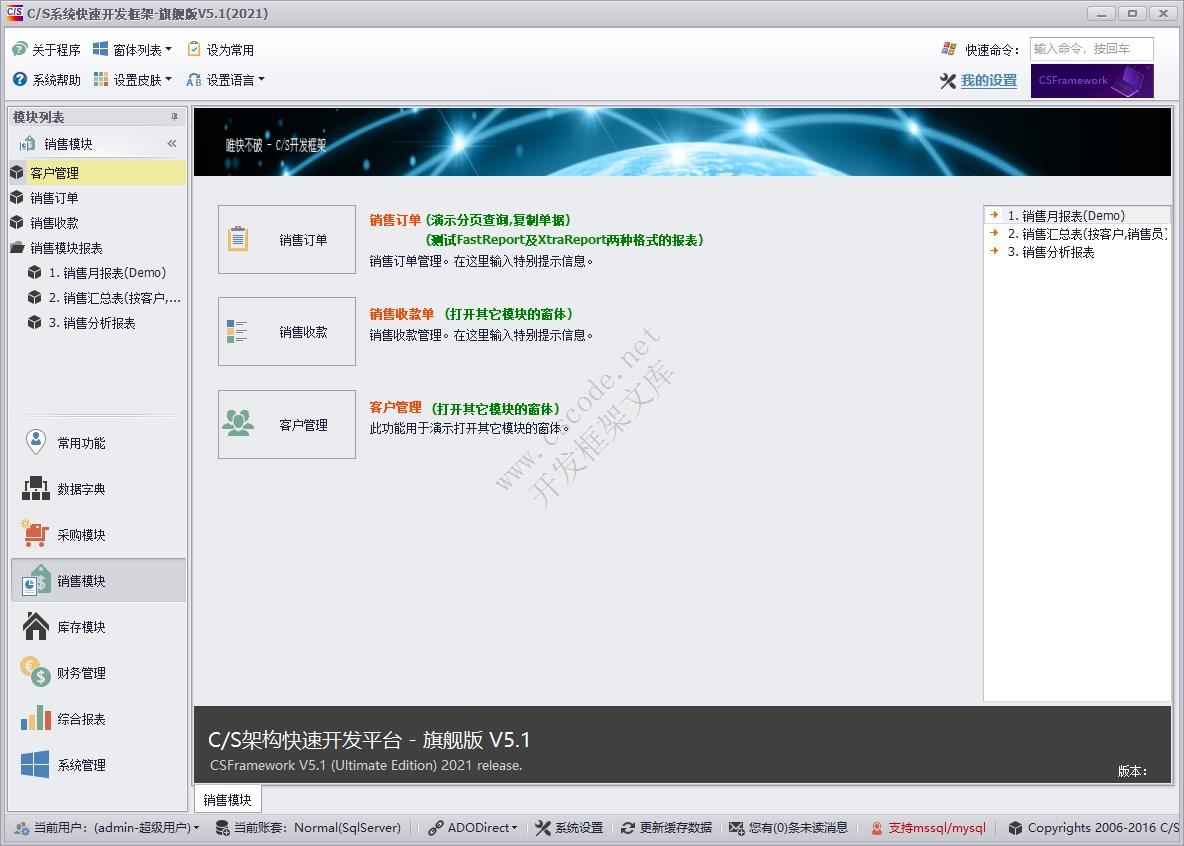
Task: Open the 窗体列表 dropdown
Action: [x=131, y=47]
